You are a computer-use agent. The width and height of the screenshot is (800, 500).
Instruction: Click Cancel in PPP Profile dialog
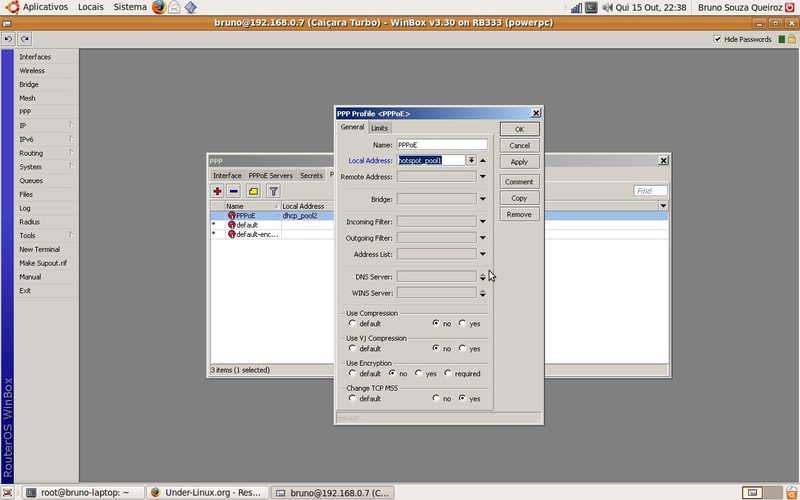[519, 145]
